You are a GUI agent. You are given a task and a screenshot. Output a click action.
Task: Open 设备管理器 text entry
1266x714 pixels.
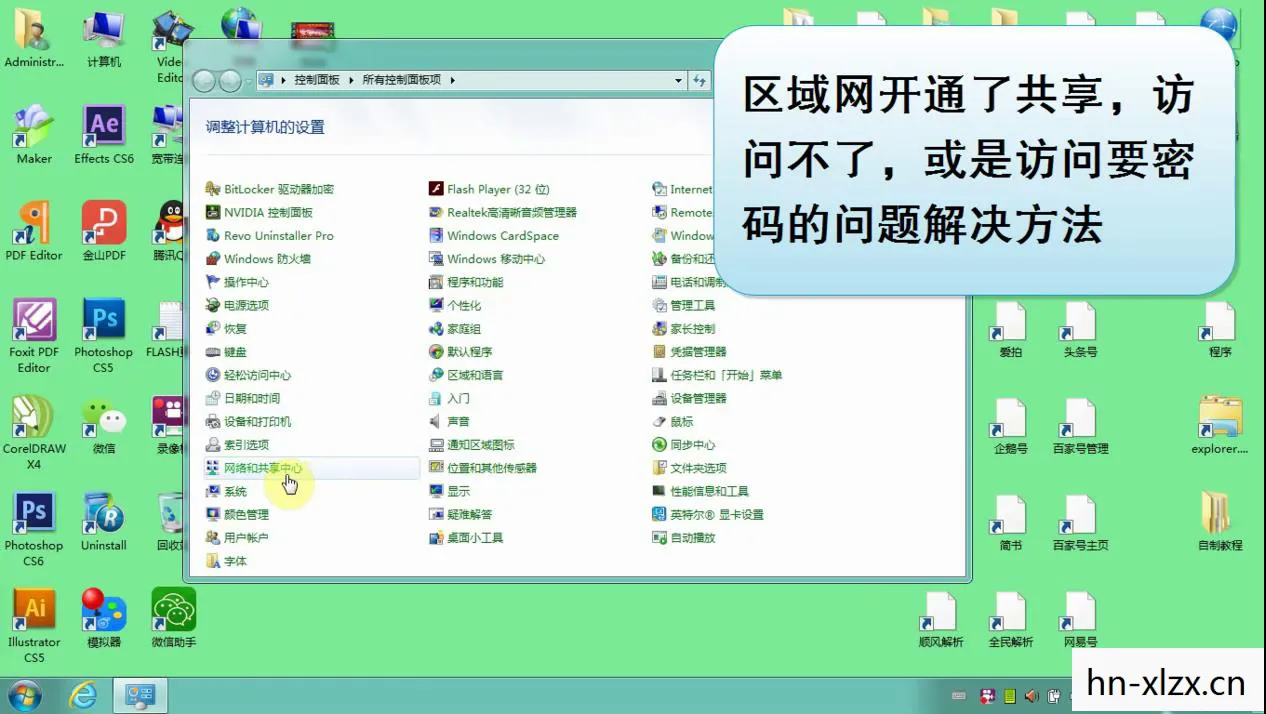point(698,398)
